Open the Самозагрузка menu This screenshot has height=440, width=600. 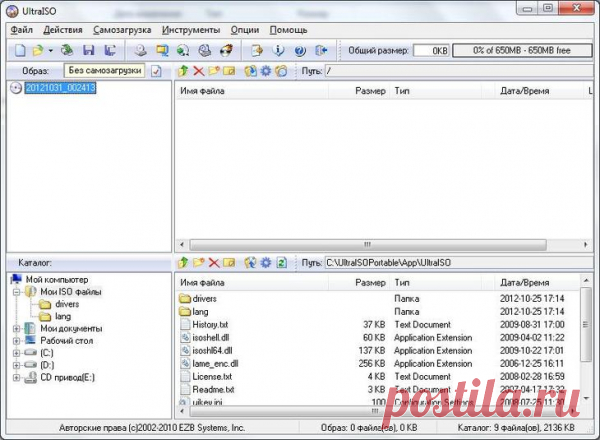pos(122,30)
